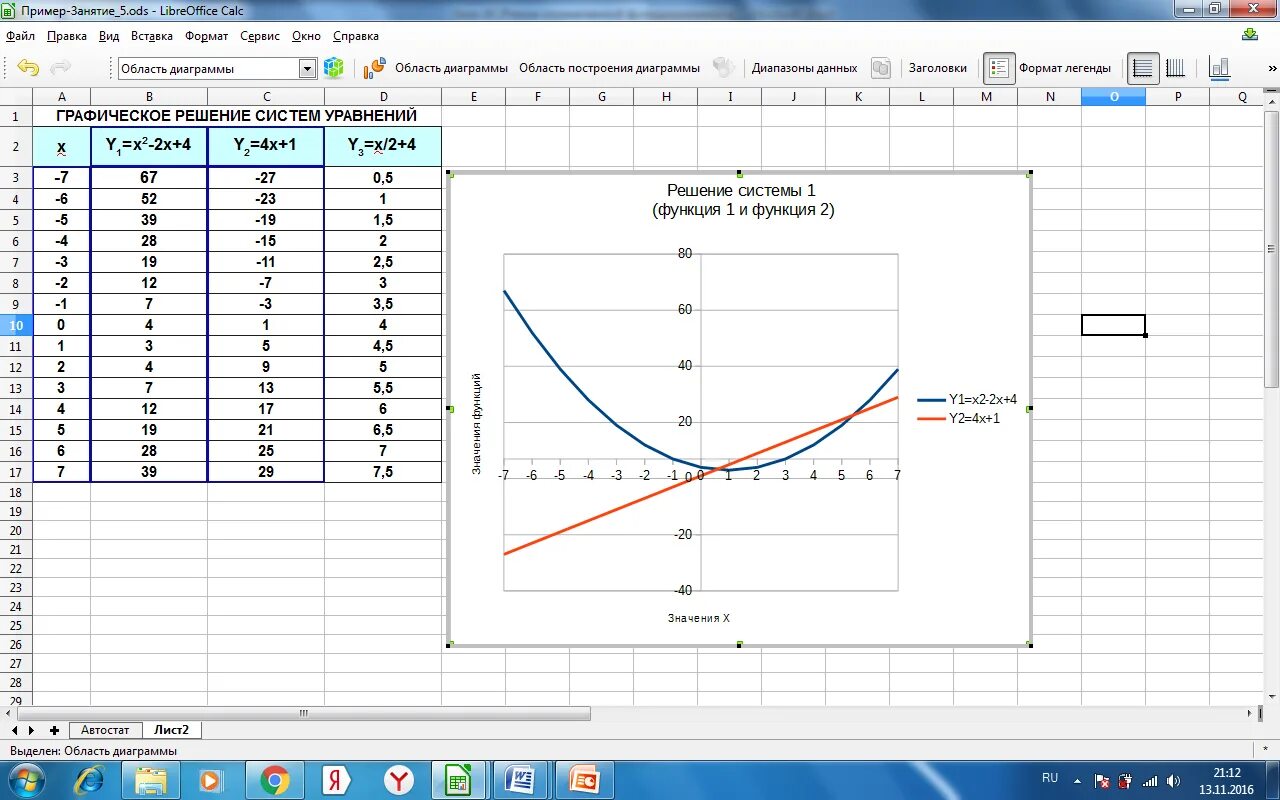
Task: Open the Правка menu
Action: (x=67, y=36)
